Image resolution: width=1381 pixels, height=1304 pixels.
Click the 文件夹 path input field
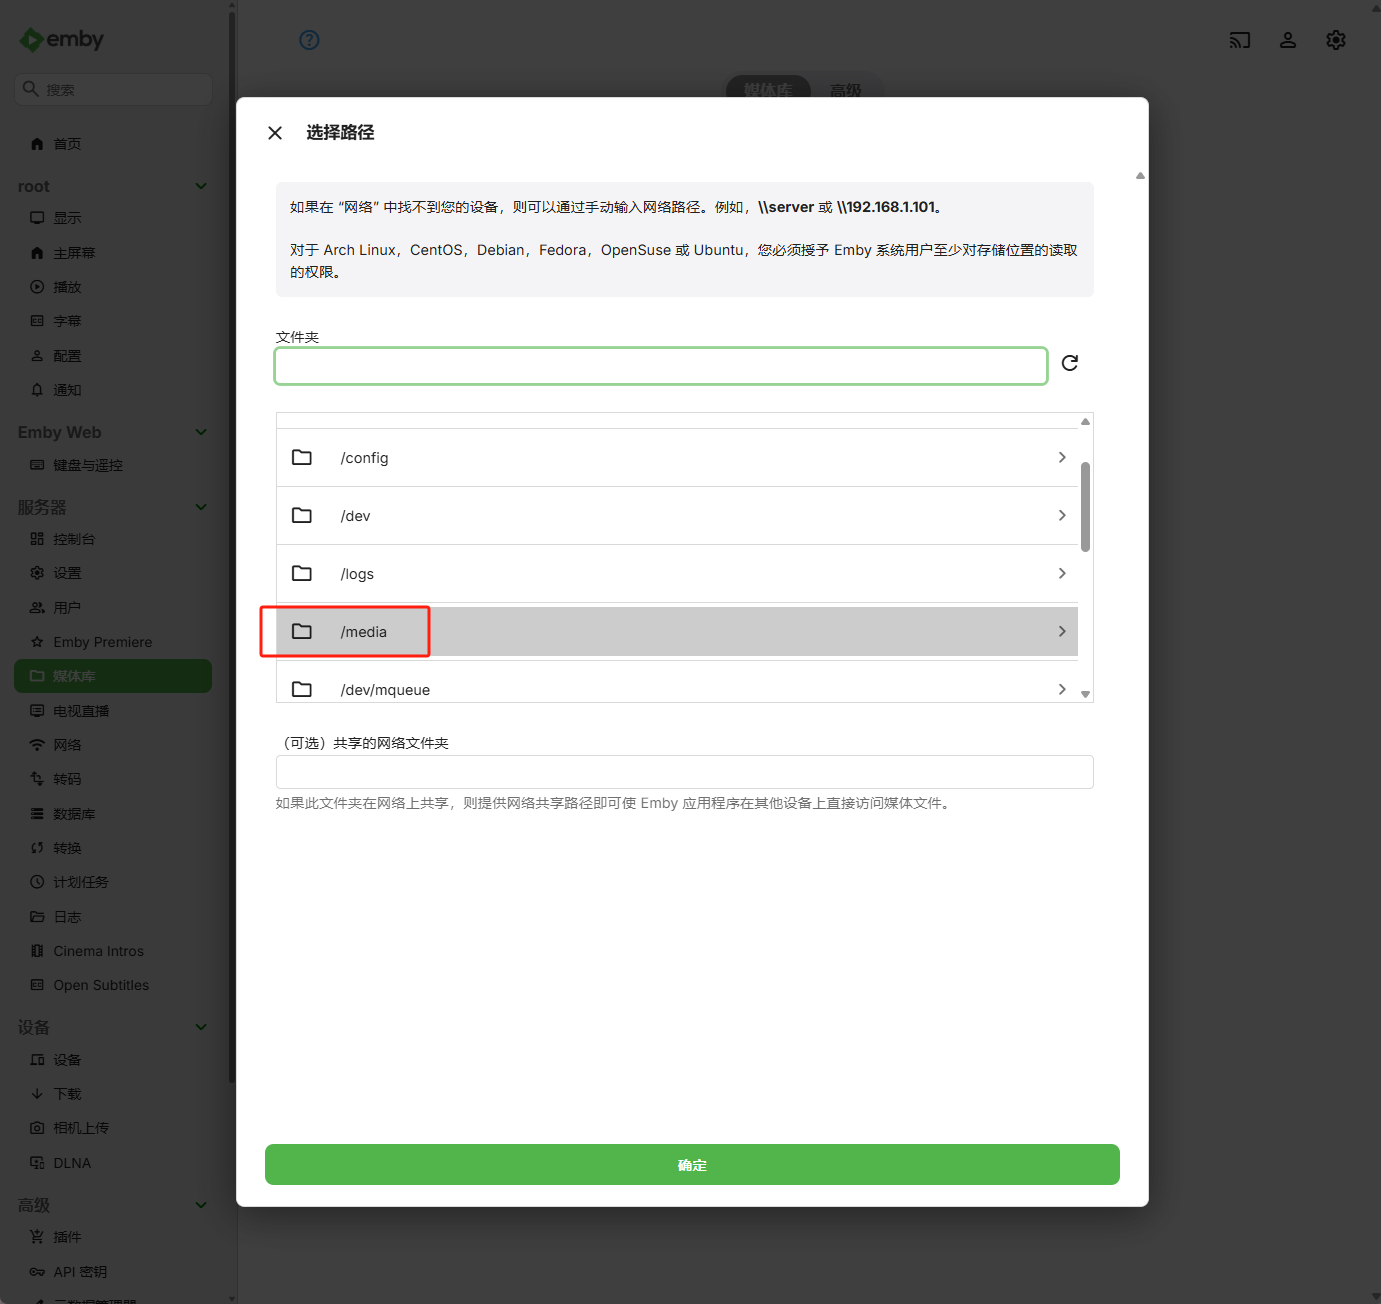pos(661,366)
